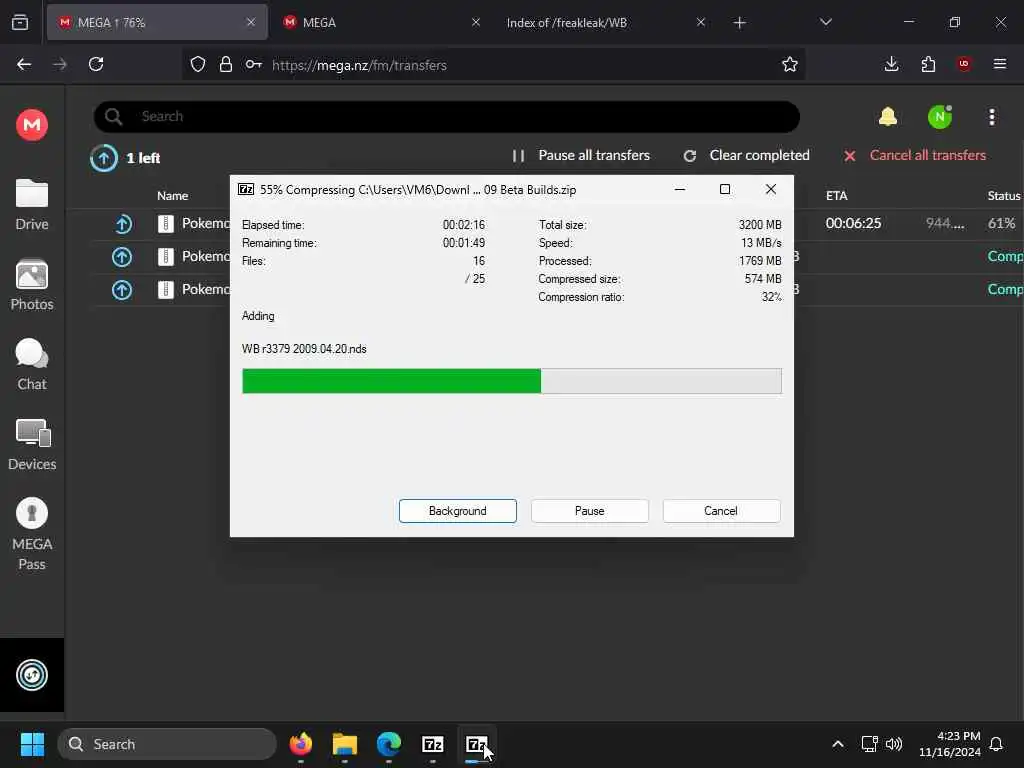The width and height of the screenshot is (1024, 768).
Task: Click the file icon of the first transfer row
Action: [166, 224]
